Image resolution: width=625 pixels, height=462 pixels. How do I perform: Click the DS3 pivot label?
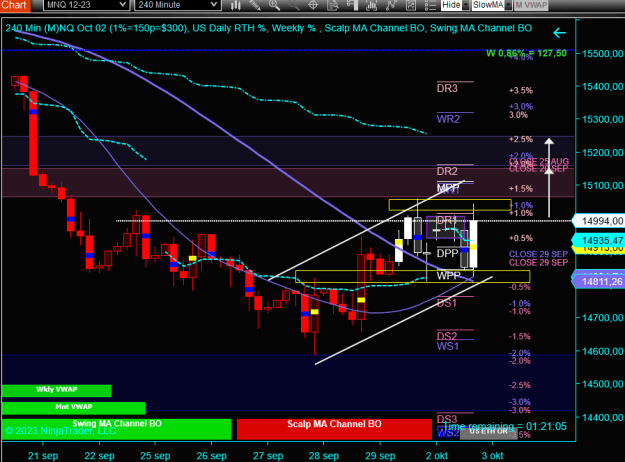pyautogui.click(x=447, y=419)
